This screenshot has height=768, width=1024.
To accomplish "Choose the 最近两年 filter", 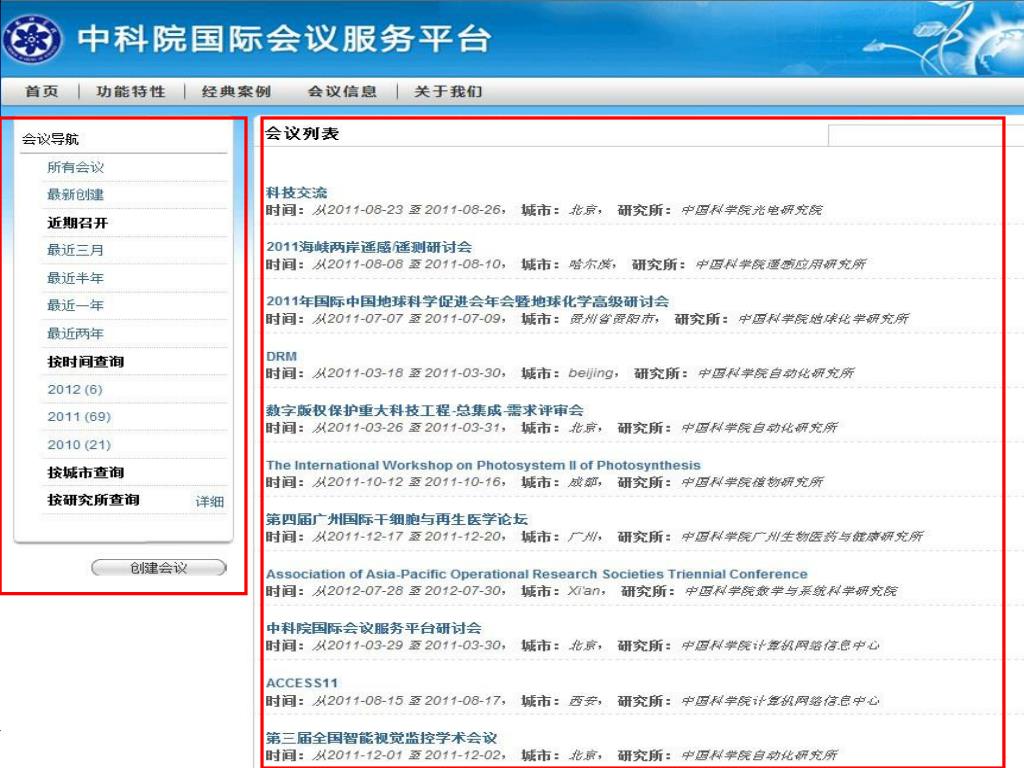I will [76, 334].
